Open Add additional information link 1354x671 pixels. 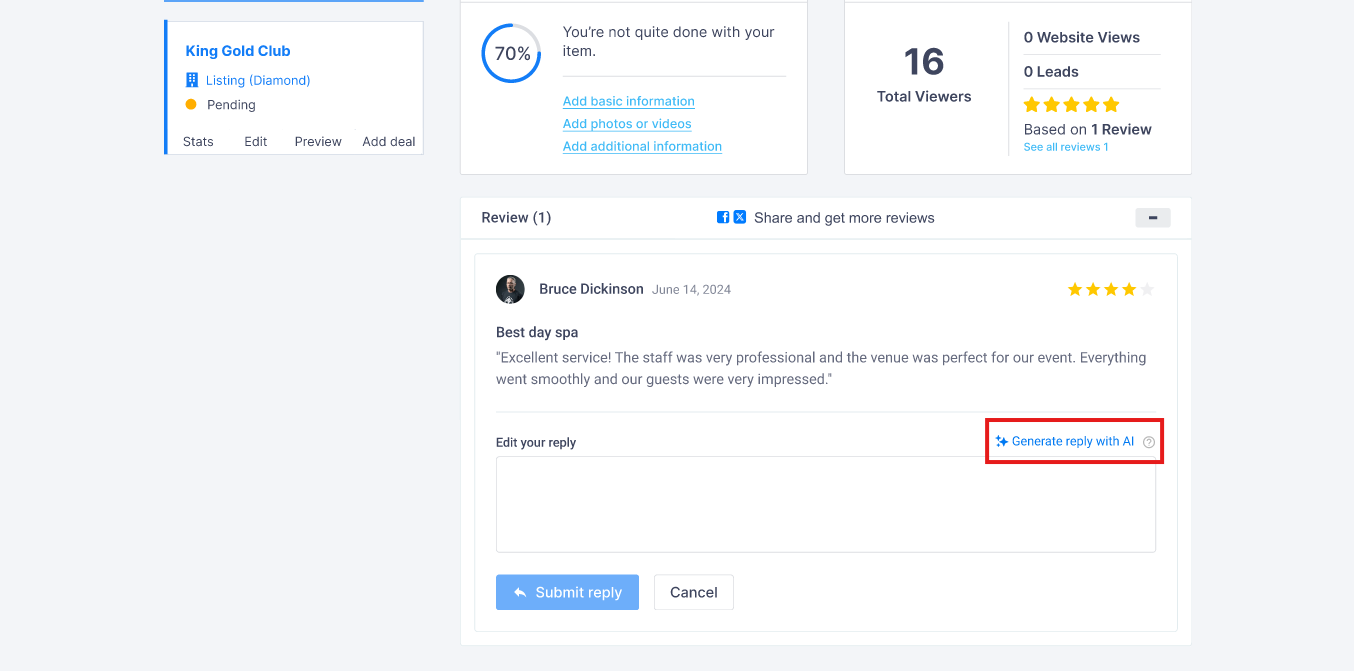(642, 146)
